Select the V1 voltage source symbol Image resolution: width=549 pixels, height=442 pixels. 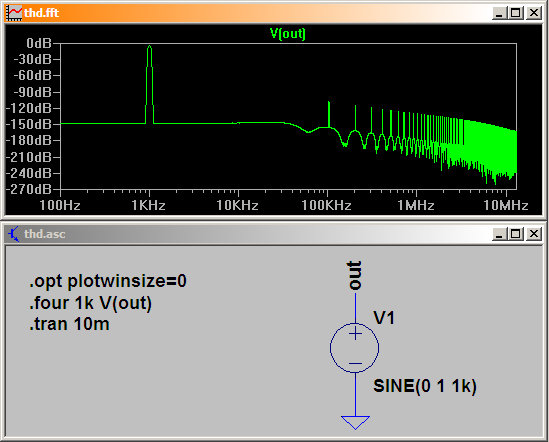pos(355,347)
